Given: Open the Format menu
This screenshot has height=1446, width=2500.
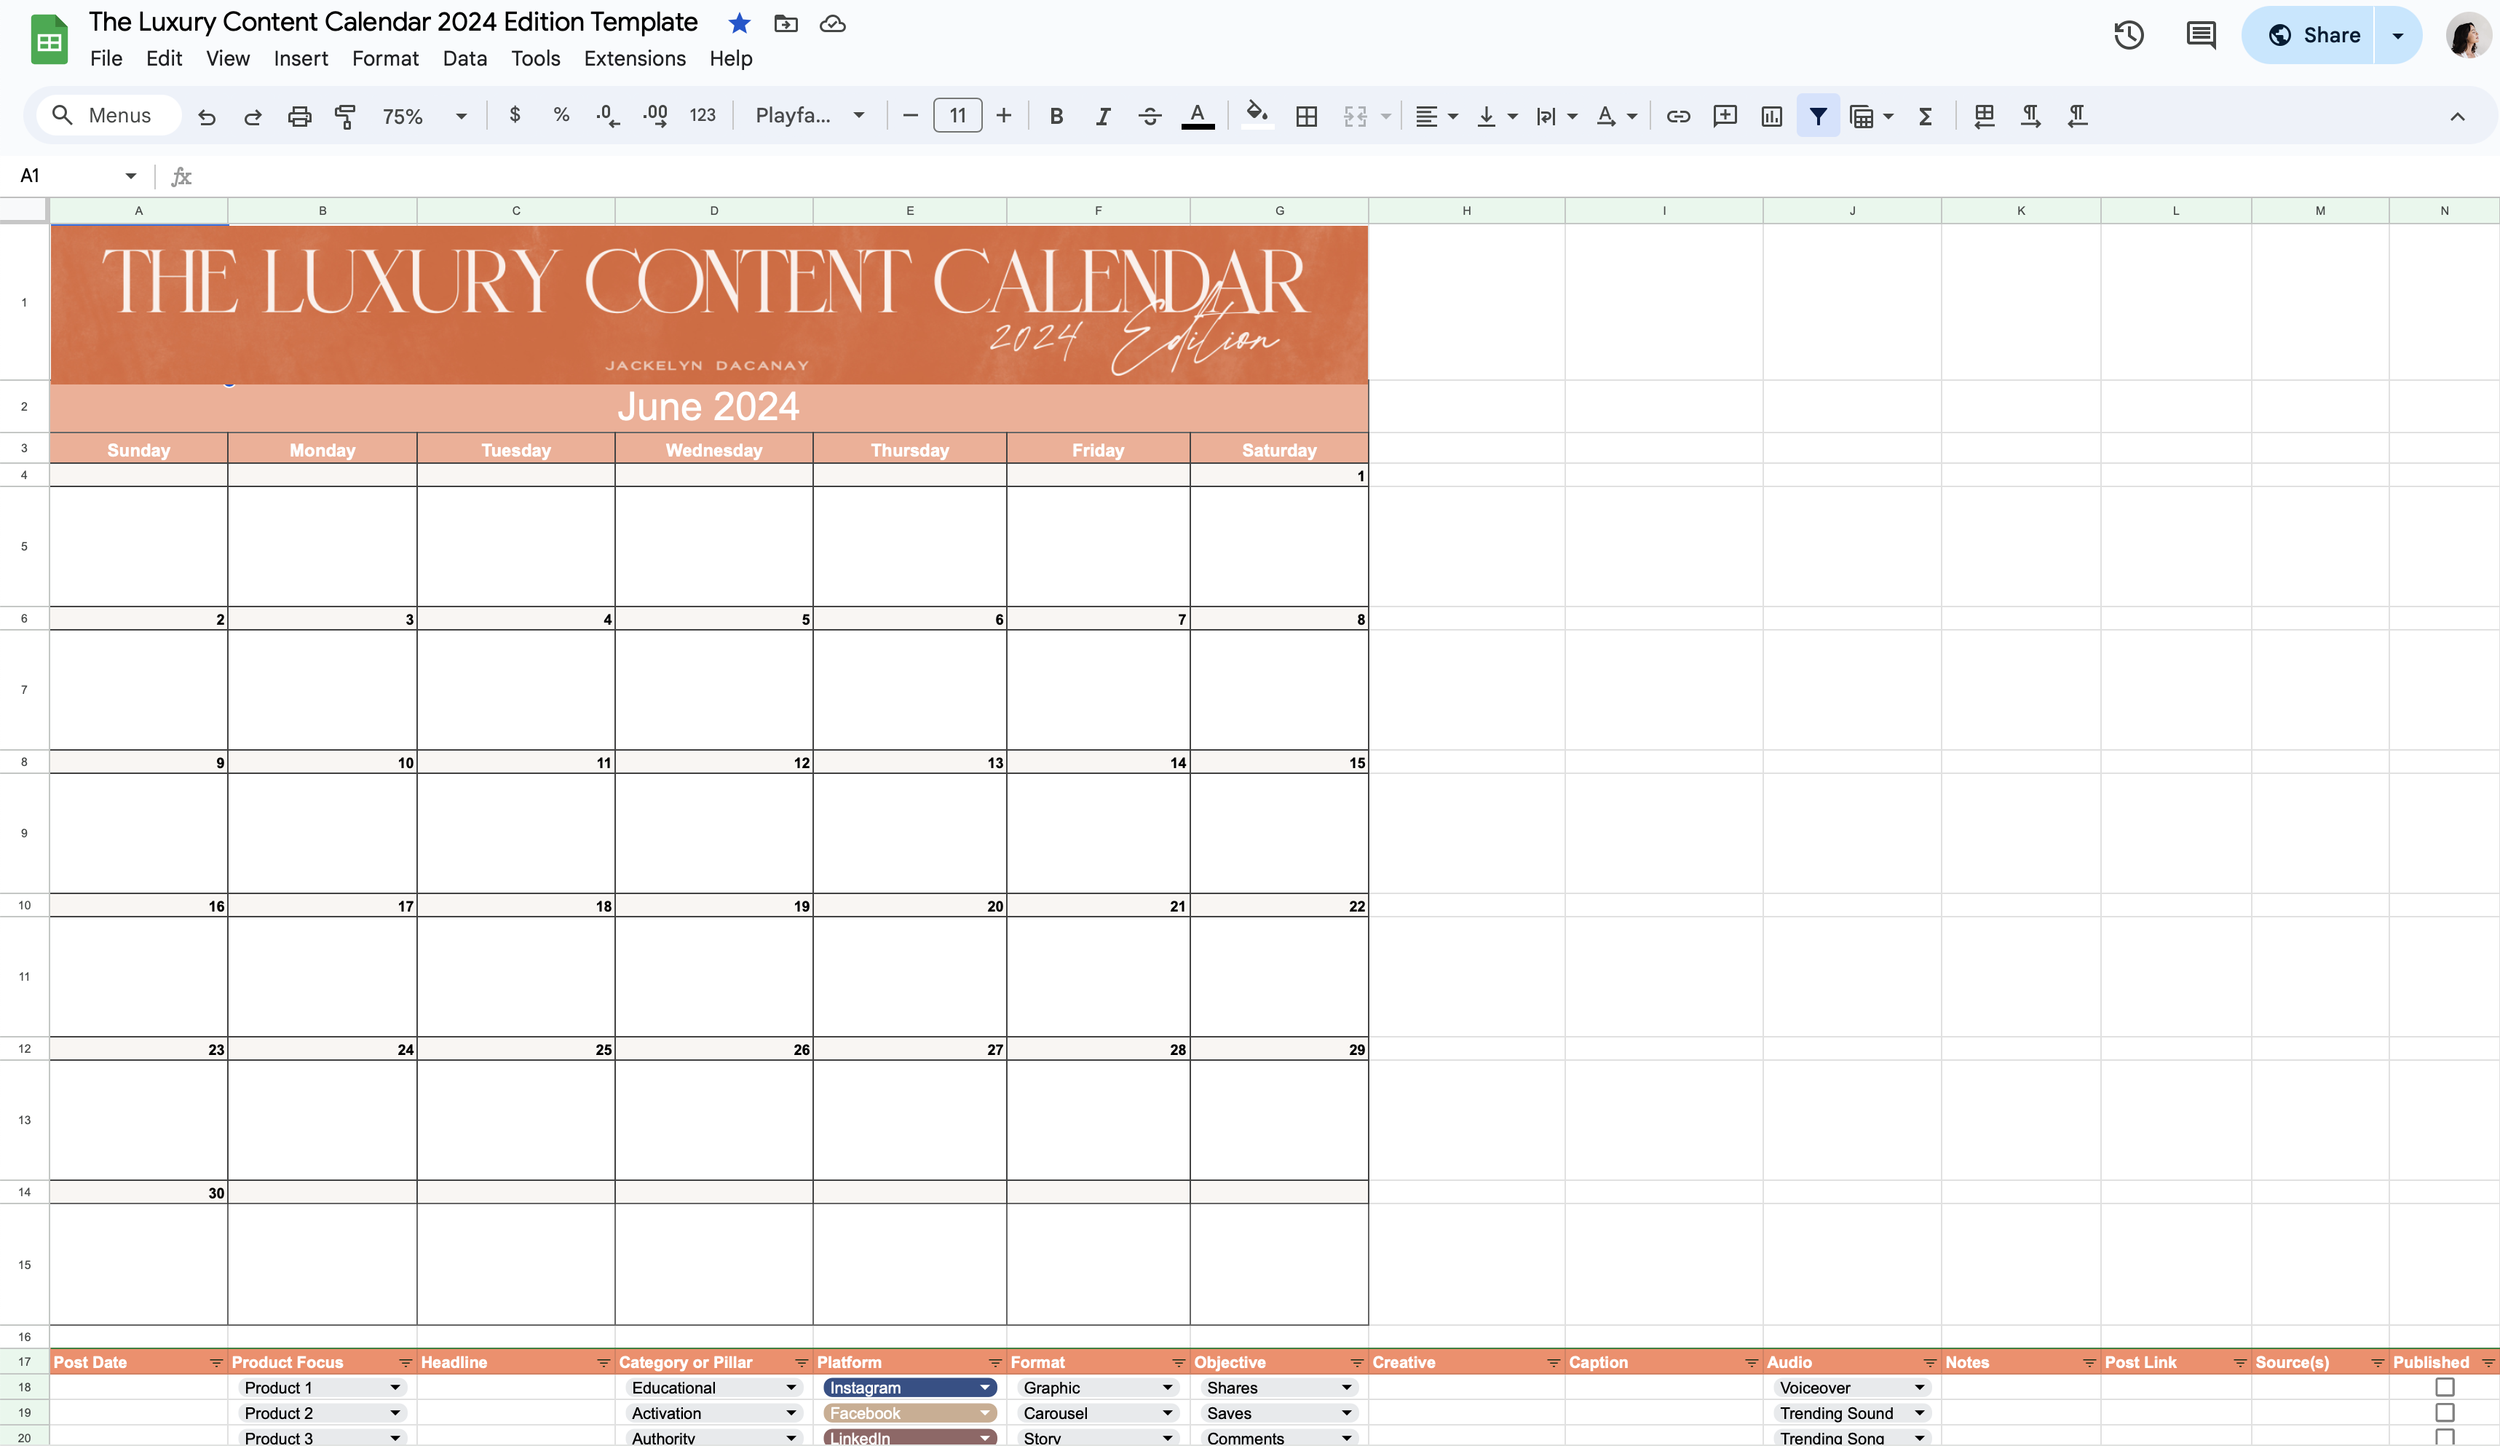Looking at the screenshot, I should [x=384, y=59].
